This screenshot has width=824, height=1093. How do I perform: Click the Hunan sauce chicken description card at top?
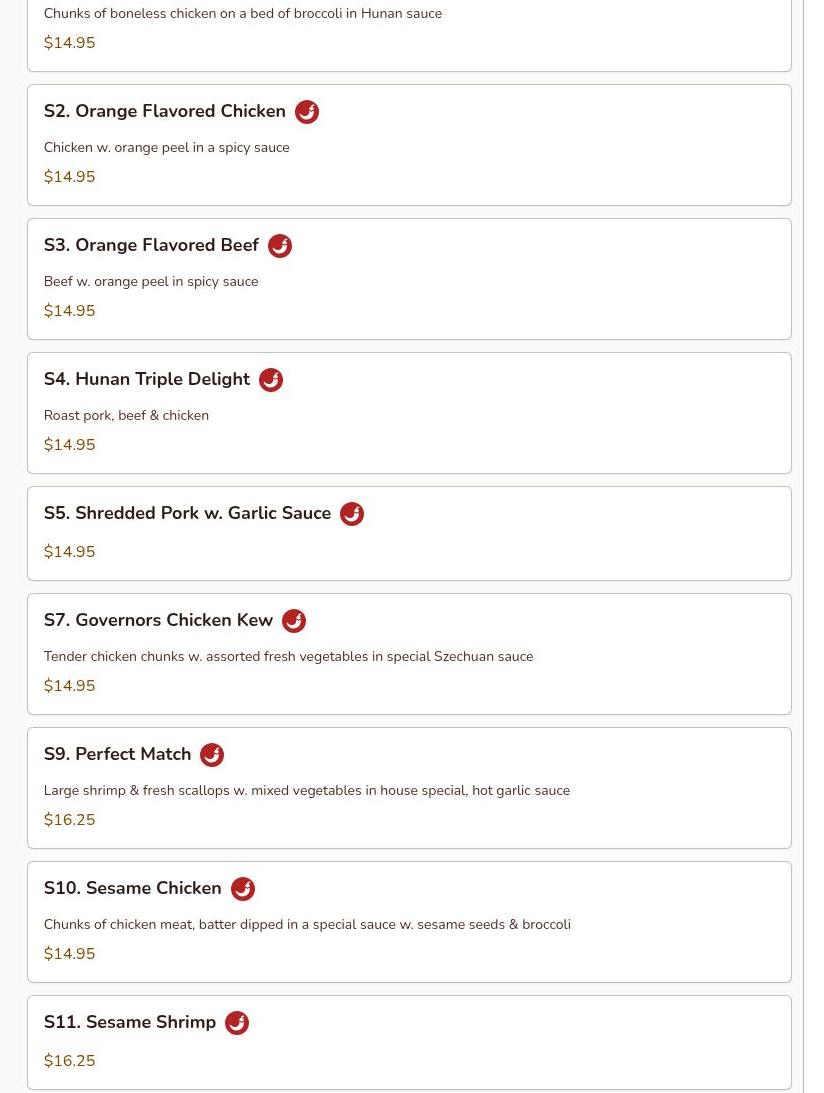pos(409,35)
